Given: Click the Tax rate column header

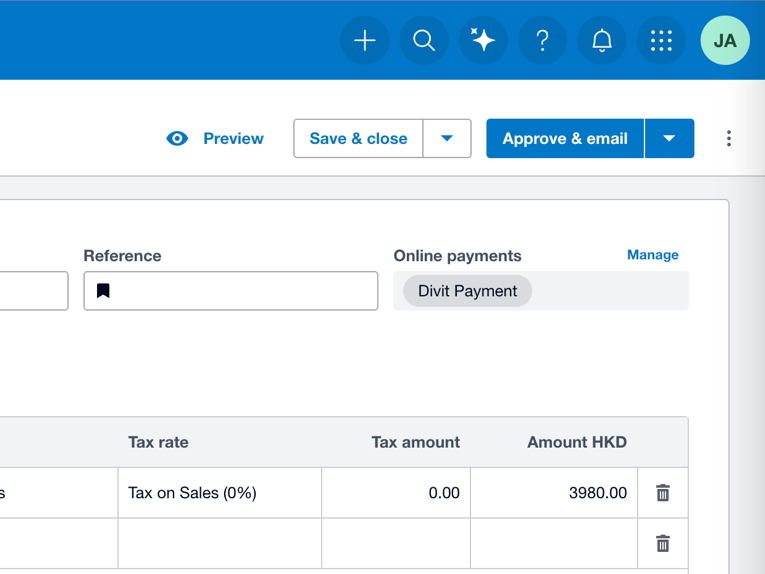Looking at the screenshot, I should [x=158, y=442].
